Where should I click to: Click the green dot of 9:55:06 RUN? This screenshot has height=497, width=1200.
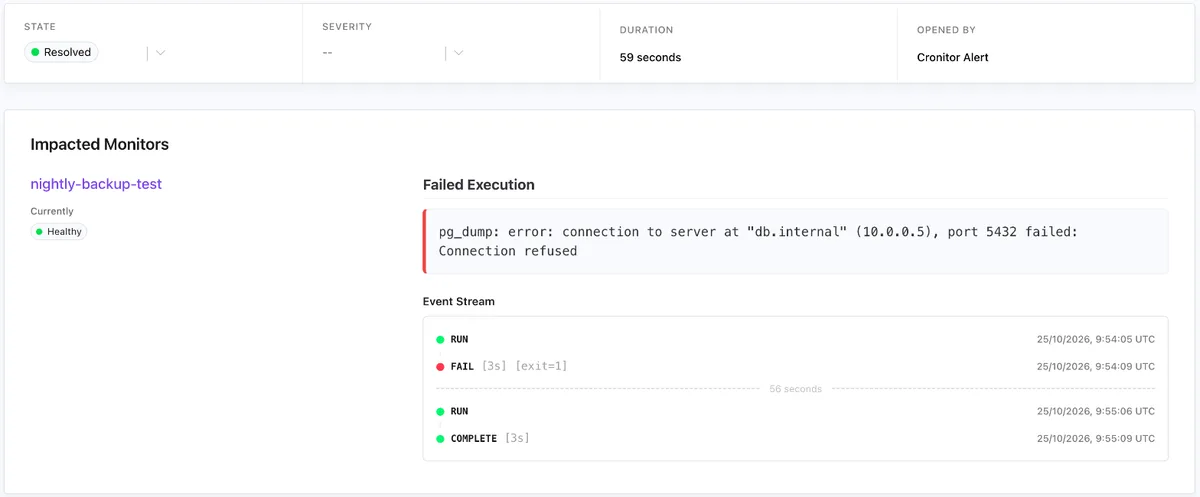click(440, 412)
